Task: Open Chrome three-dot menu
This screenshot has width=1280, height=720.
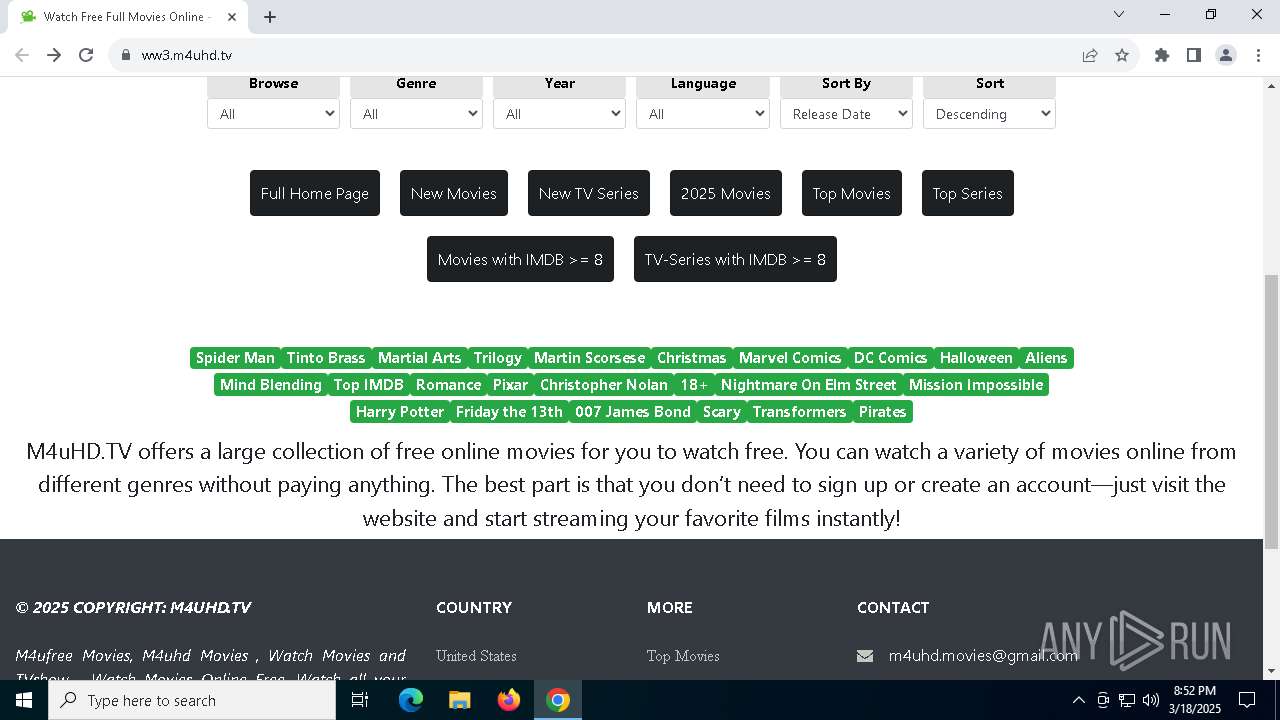Action: coord(1258,55)
